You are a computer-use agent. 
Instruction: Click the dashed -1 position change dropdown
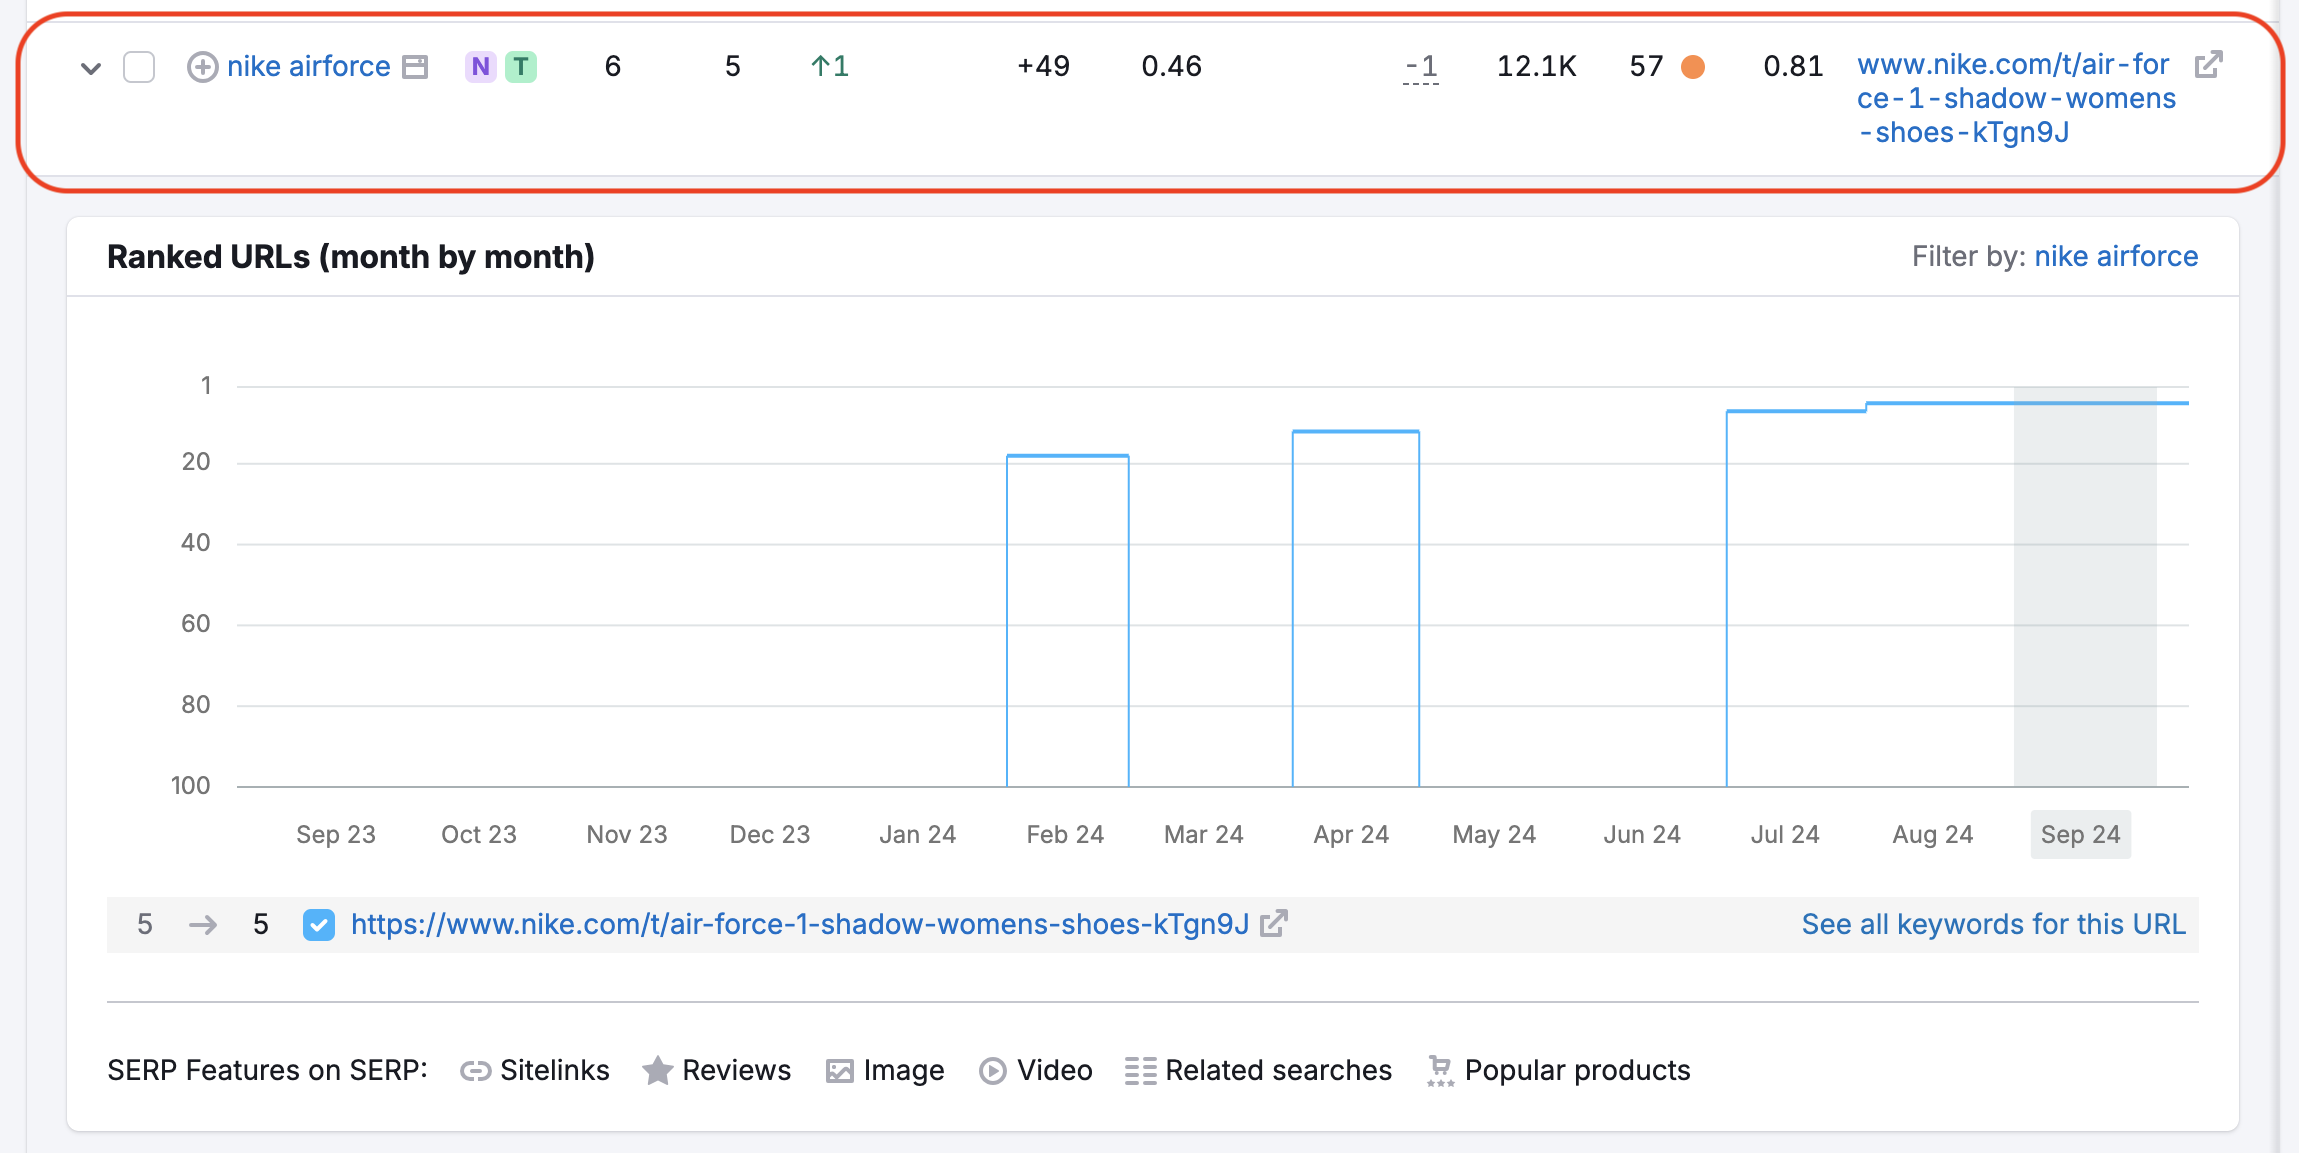(x=1421, y=66)
